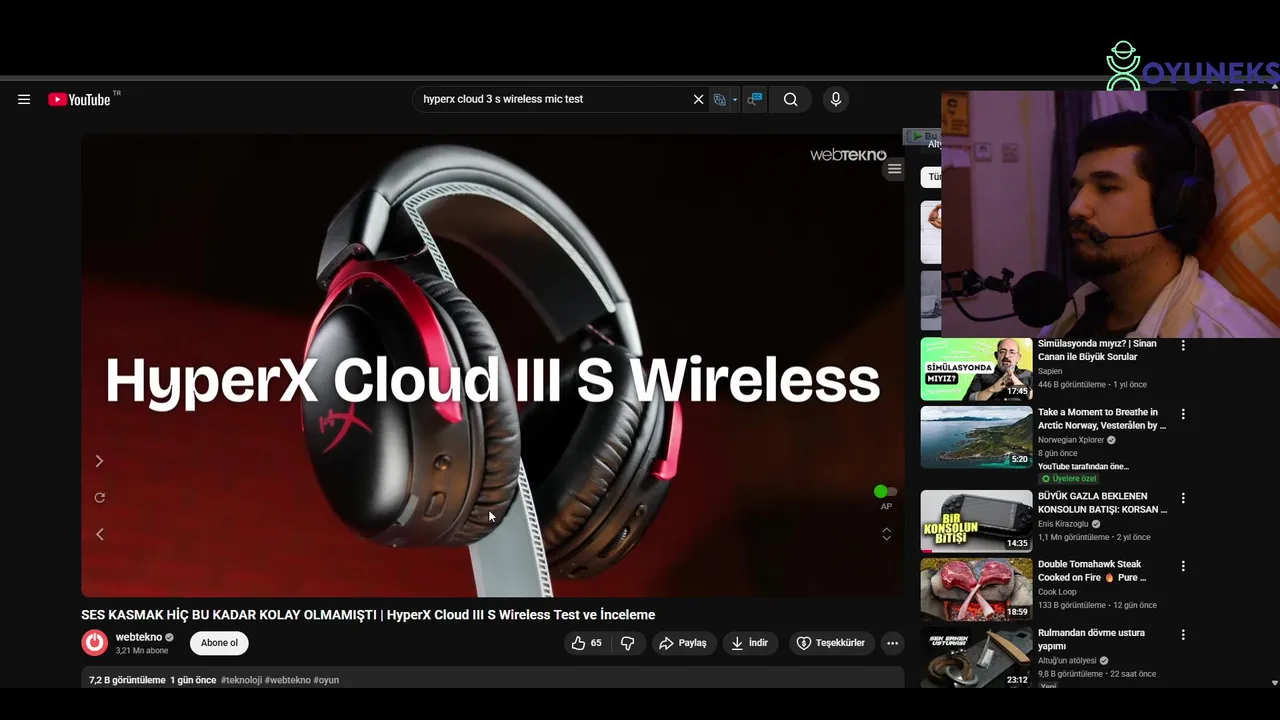The width and height of the screenshot is (1280, 720).
Task: Click the Norwegian Xplorer channel name
Action: (1071, 440)
